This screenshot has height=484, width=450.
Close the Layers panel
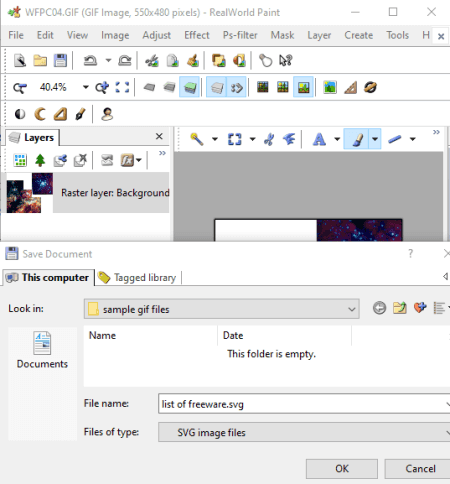[x=159, y=136]
